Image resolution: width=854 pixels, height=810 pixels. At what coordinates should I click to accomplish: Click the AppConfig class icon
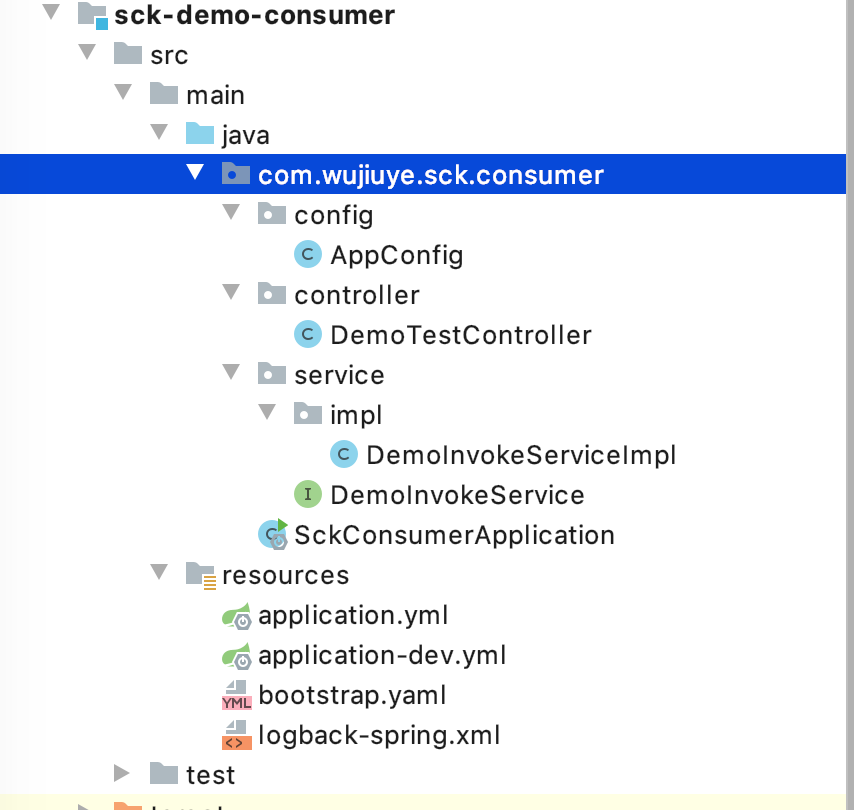tap(308, 254)
